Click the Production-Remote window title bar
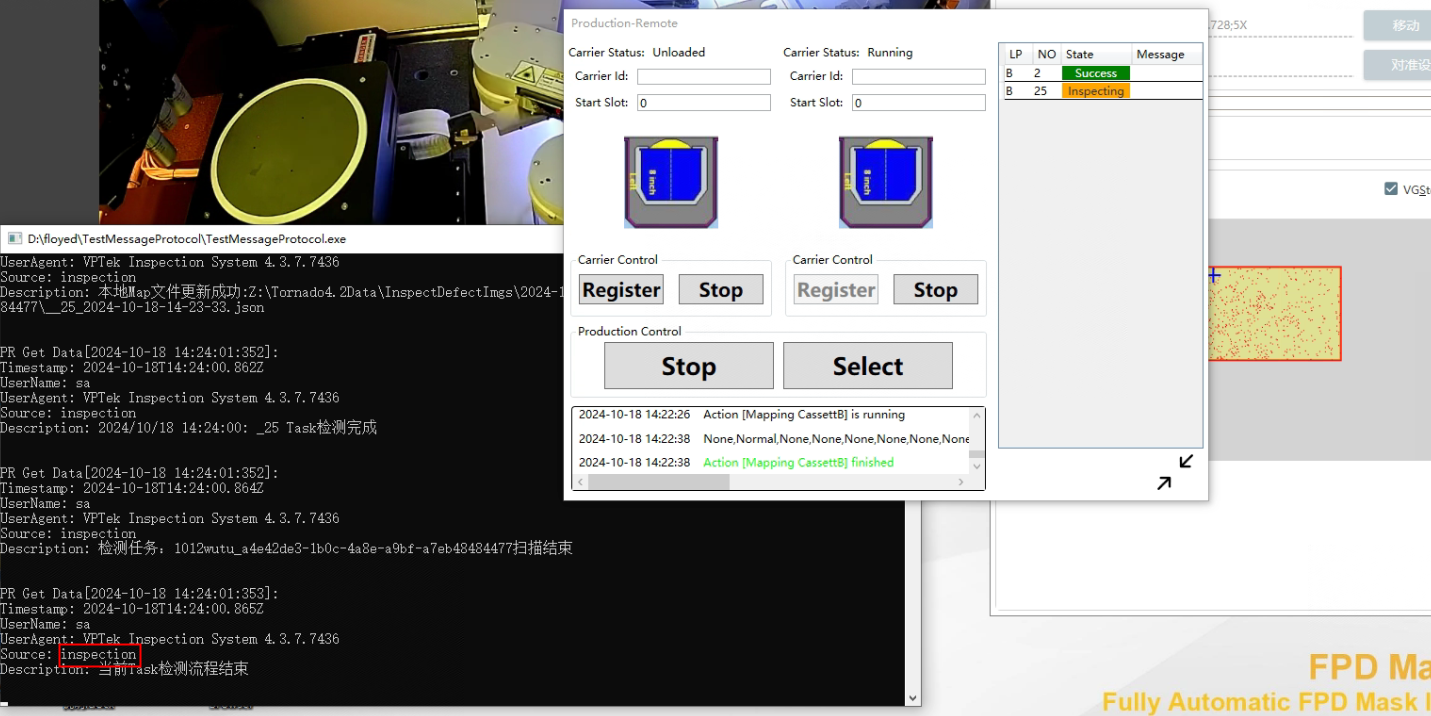 885,23
